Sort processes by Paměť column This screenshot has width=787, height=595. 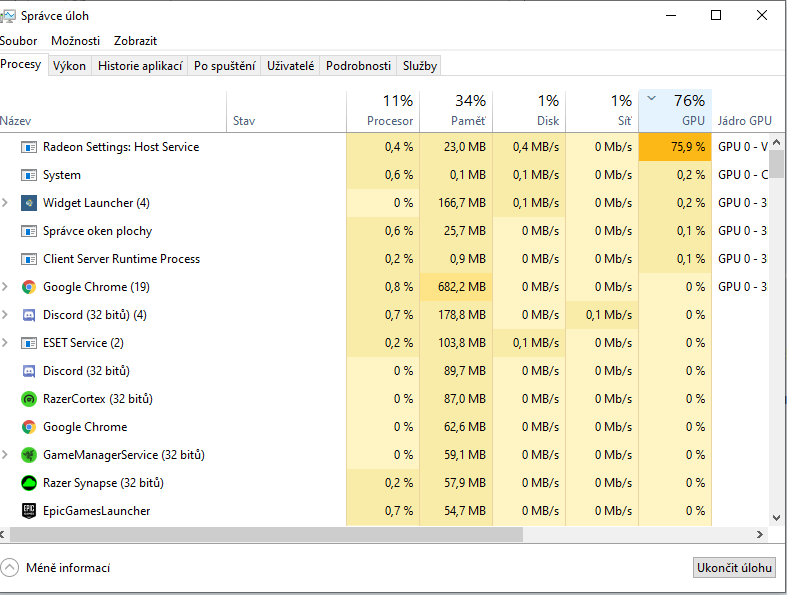pyautogui.click(x=456, y=110)
